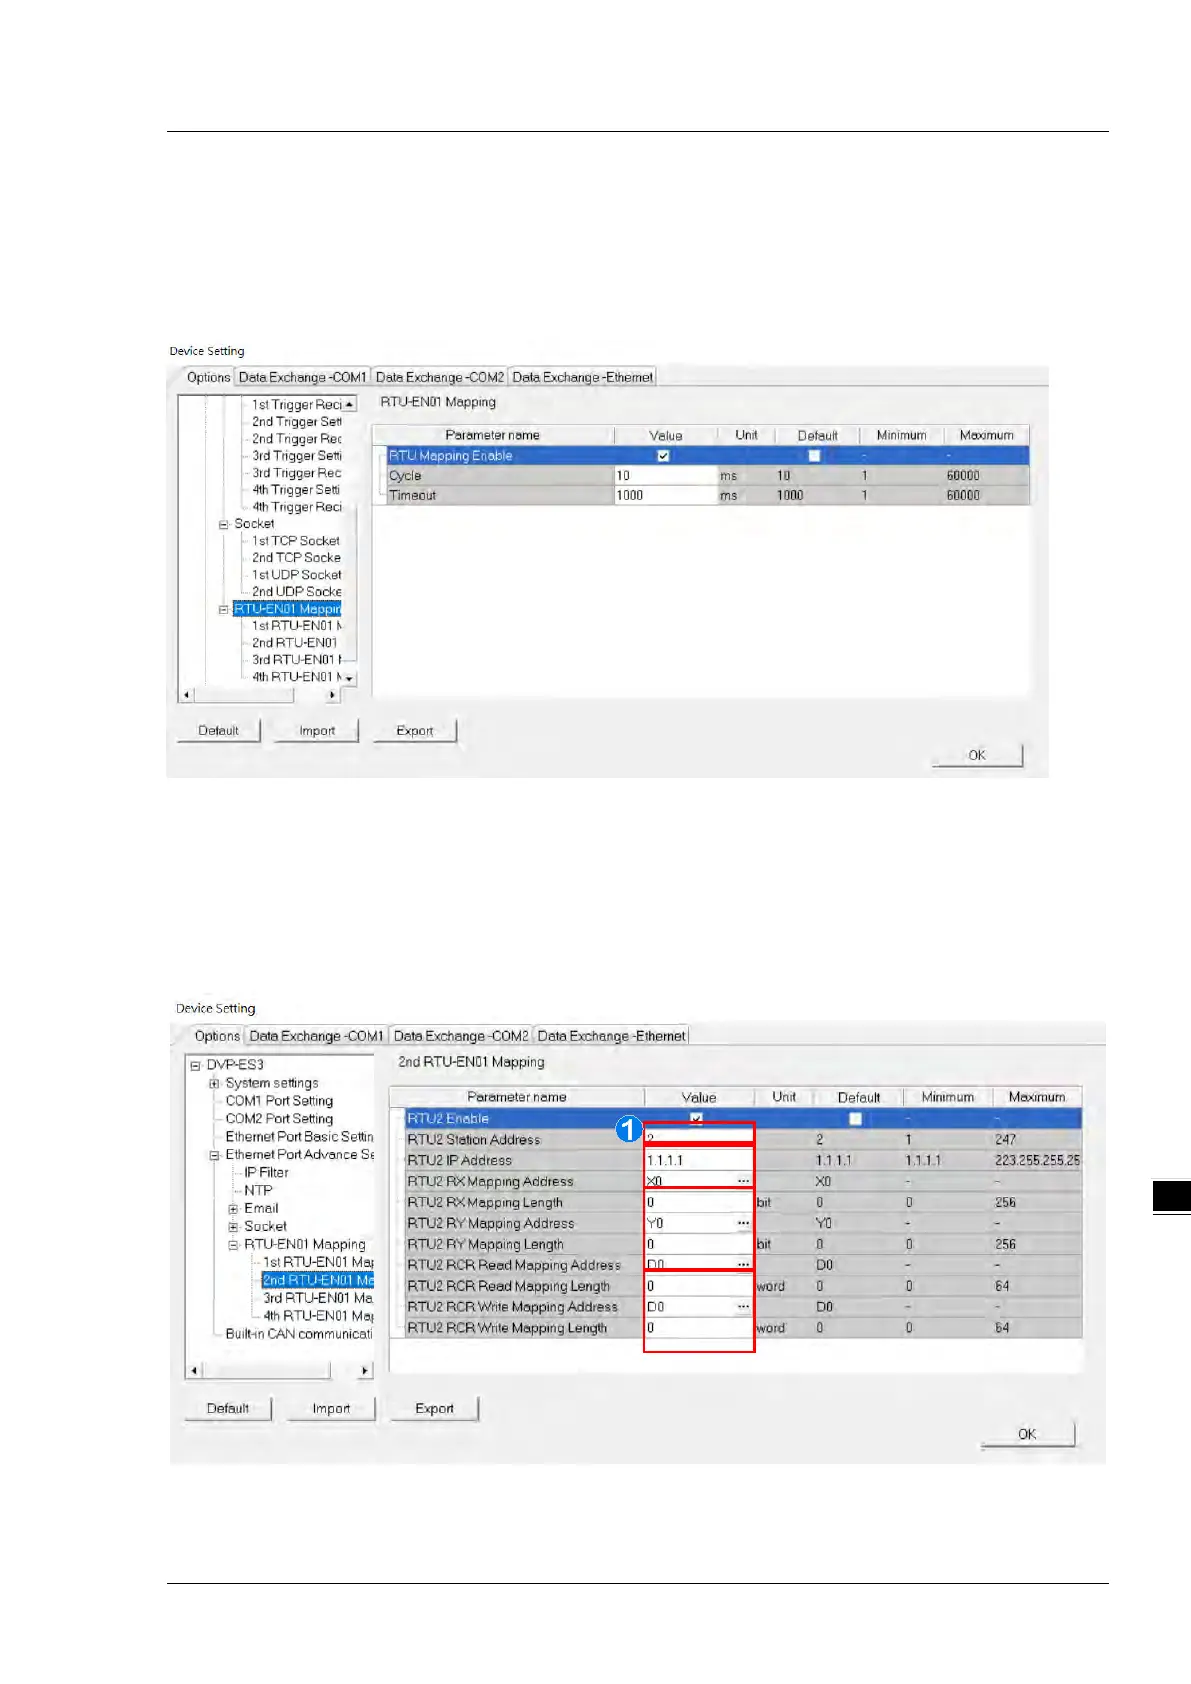Click the RTU2 RCR Write Mapping Length field
The width and height of the screenshot is (1191, 1684).
(699, 1328)
